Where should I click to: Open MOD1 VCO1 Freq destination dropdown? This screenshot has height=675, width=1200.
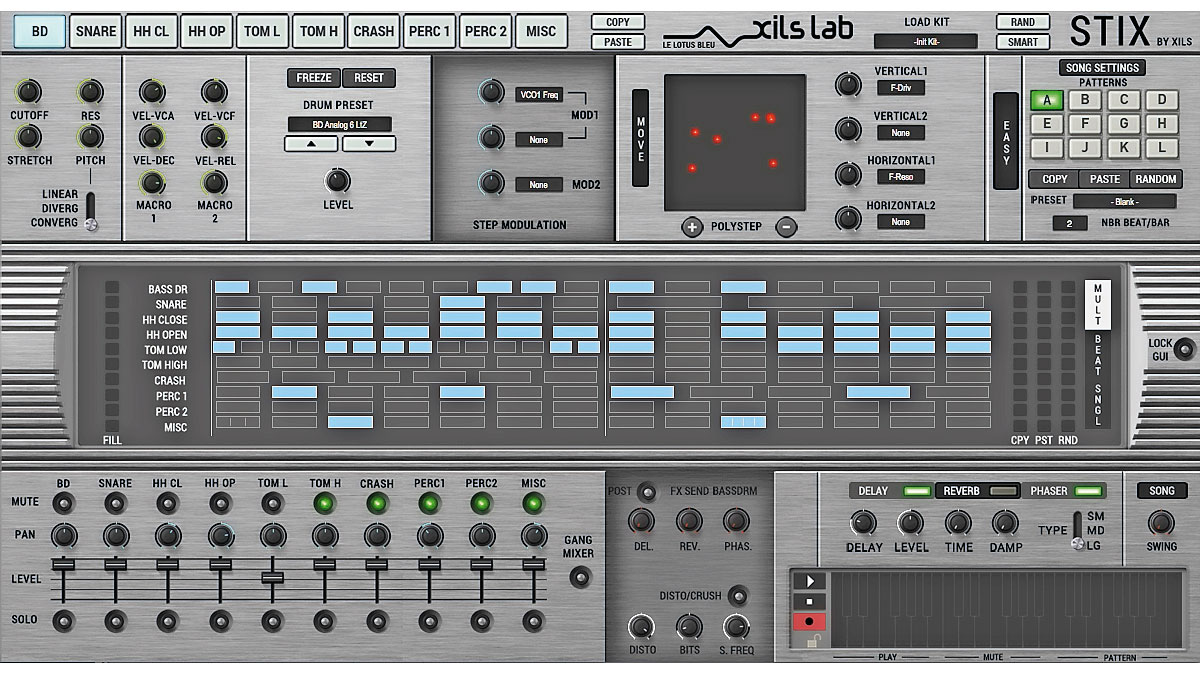tap(540, 95)
